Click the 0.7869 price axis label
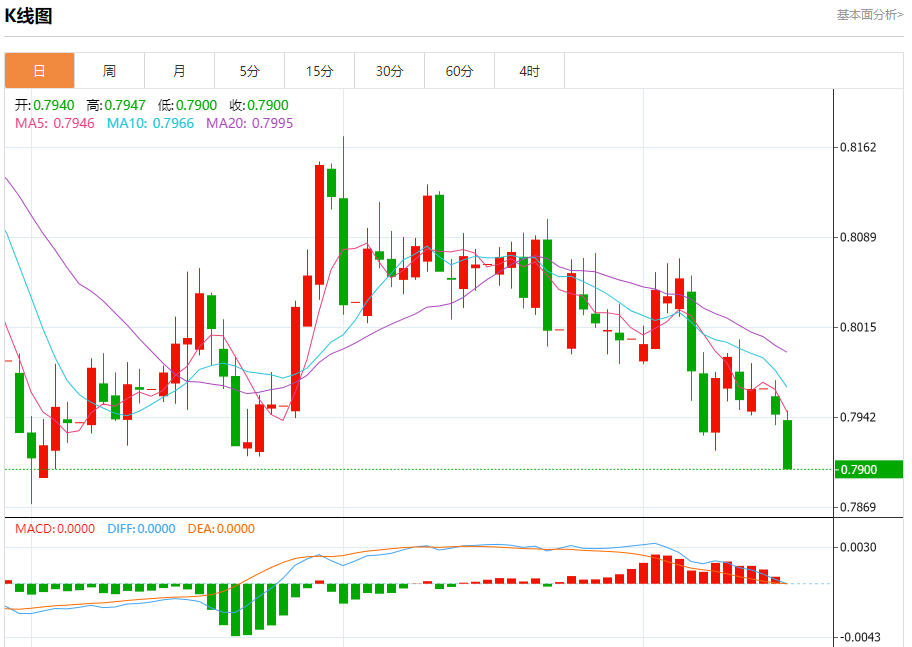This screenshot has height=647, width=912. point(858,507)
